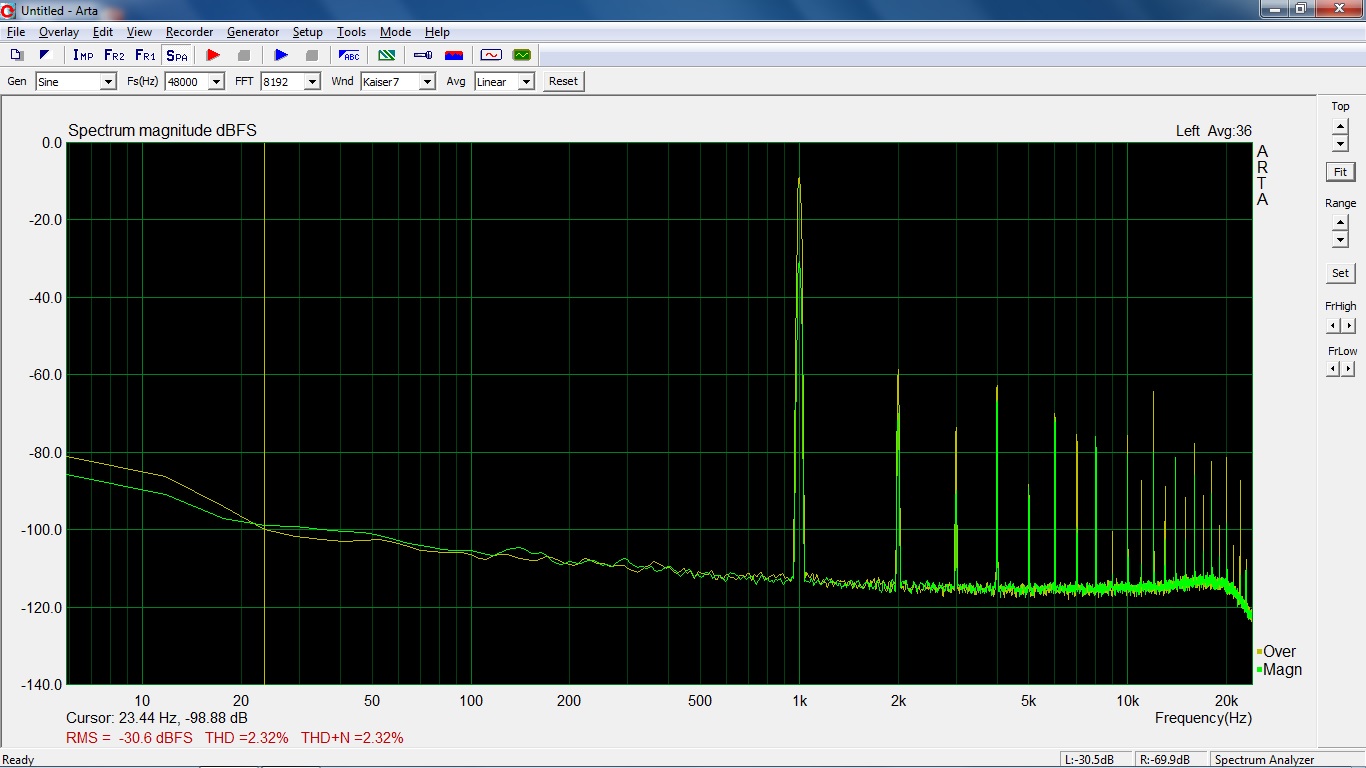1366x768 pixels.
Task: Click the ABC label overlay icon
Action: click(349, 55)
